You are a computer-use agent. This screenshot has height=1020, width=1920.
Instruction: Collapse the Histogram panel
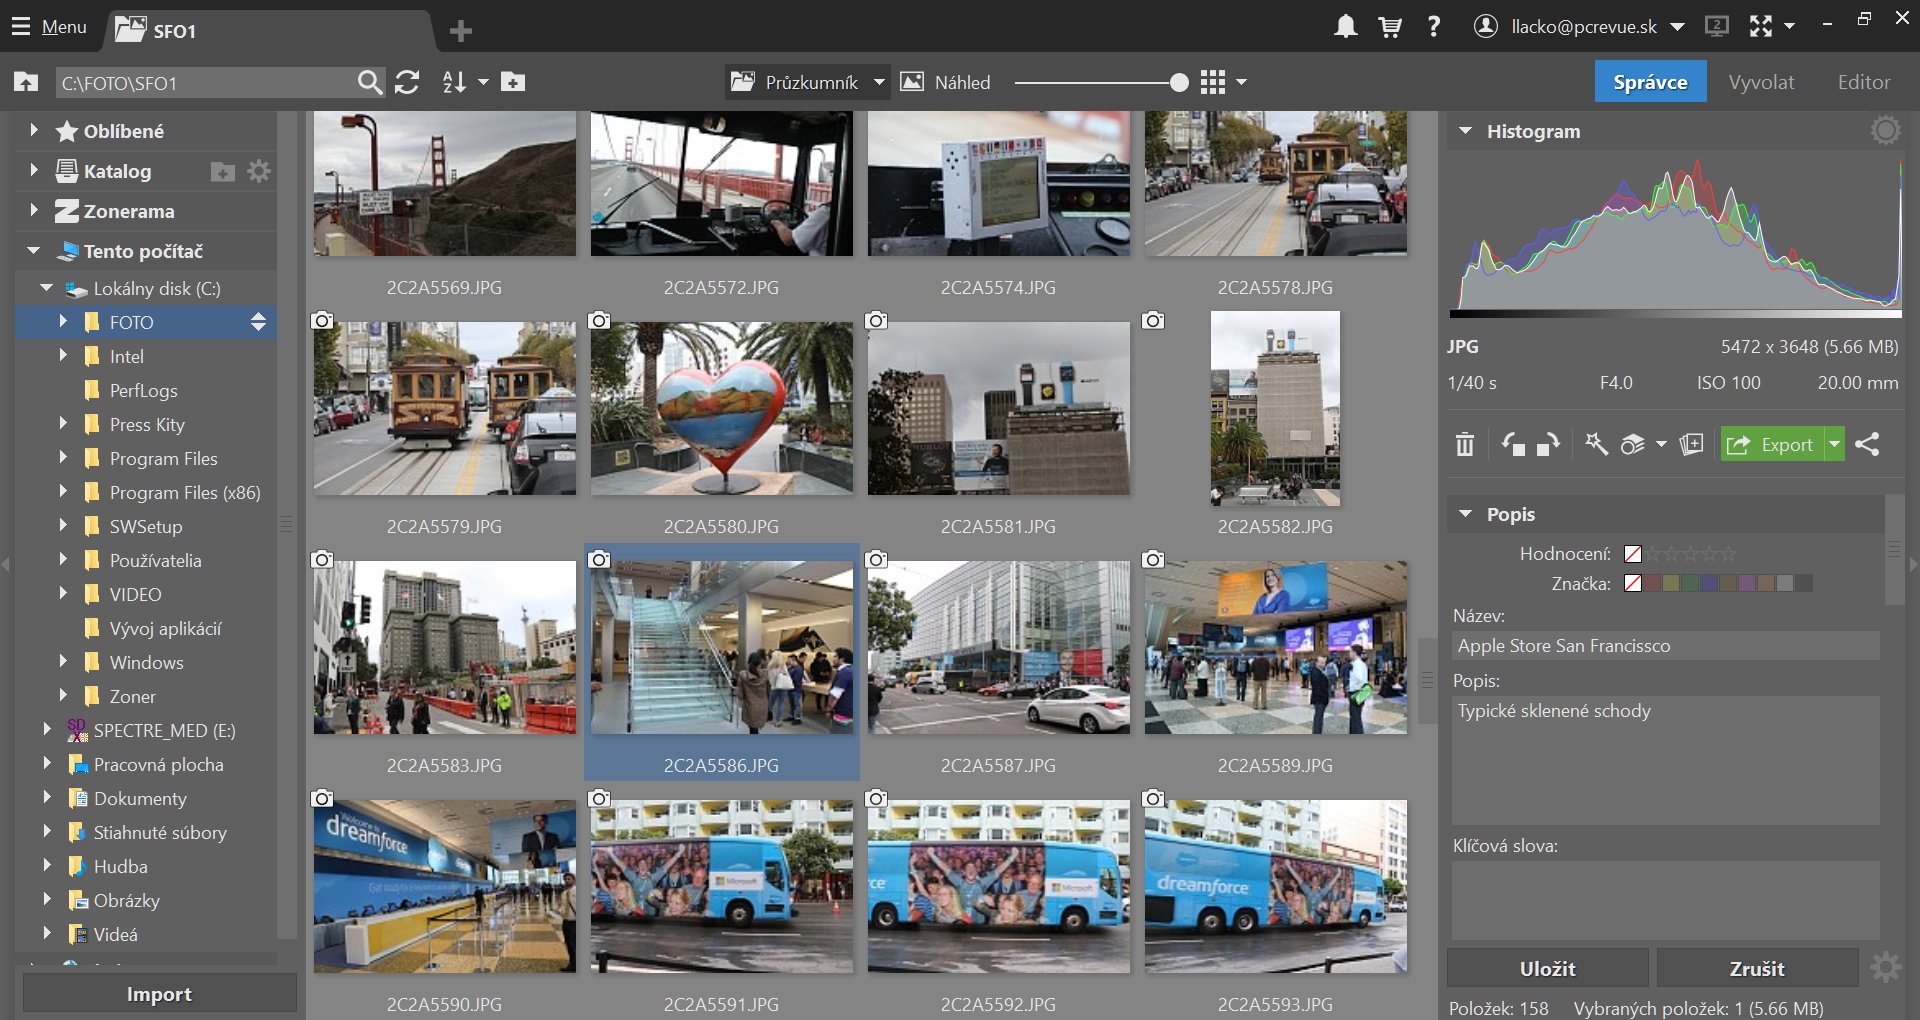coord(1465,131)
